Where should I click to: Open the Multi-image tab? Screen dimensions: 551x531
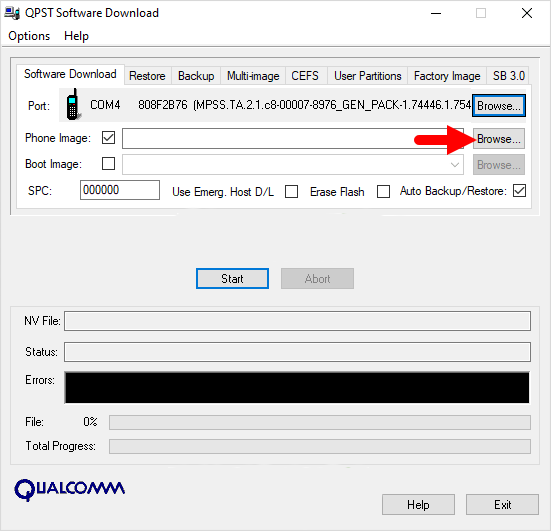(253, 76)
